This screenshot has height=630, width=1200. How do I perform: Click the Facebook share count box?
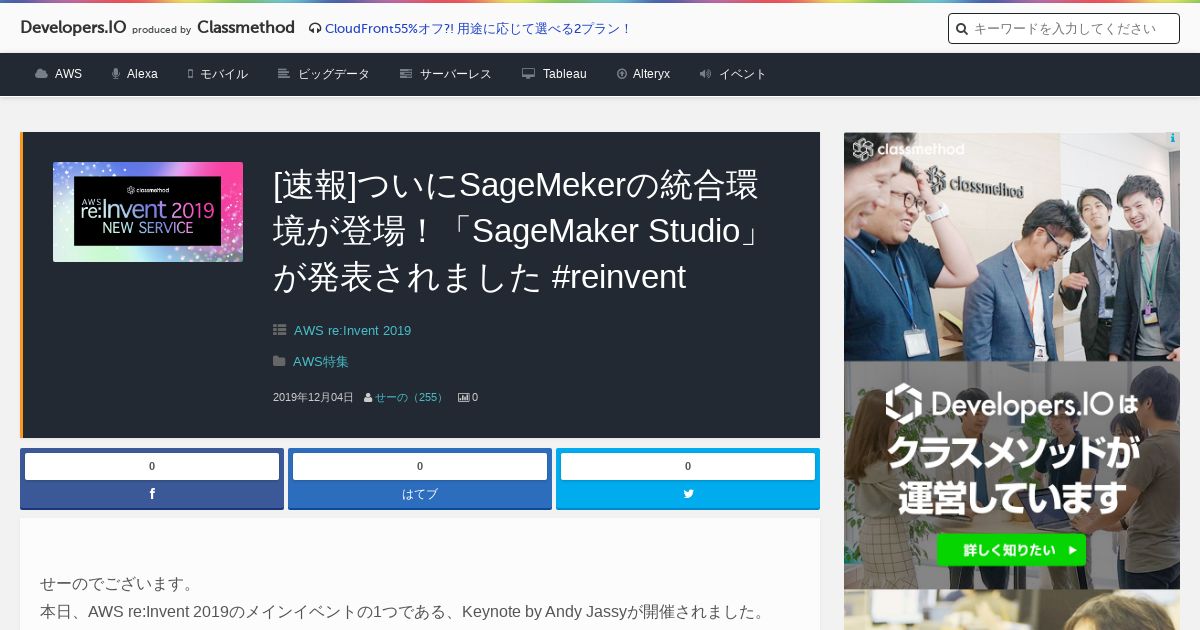[152, 466]
